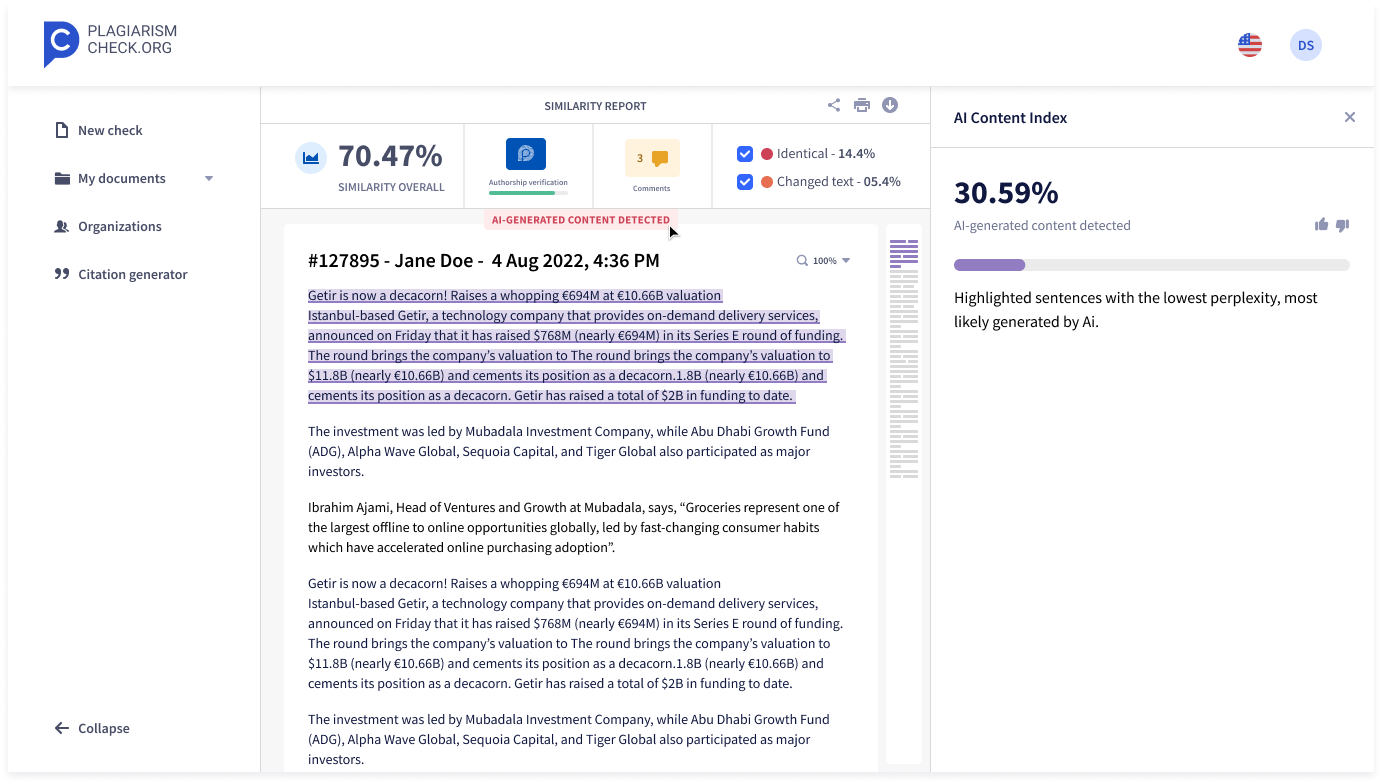Open the DS user avatar menu
The height and width of the screenshot is (784, 1382).
(1305, 45)
